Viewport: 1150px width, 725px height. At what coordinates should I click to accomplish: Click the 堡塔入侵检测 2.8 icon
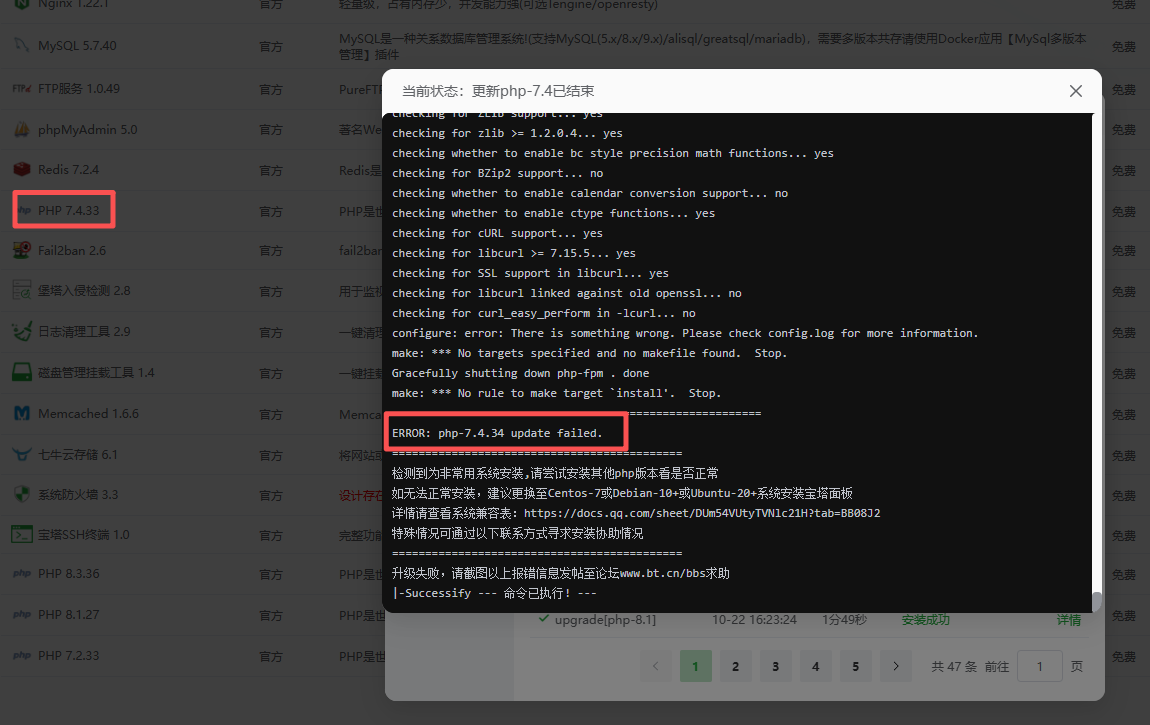point(22,291)
